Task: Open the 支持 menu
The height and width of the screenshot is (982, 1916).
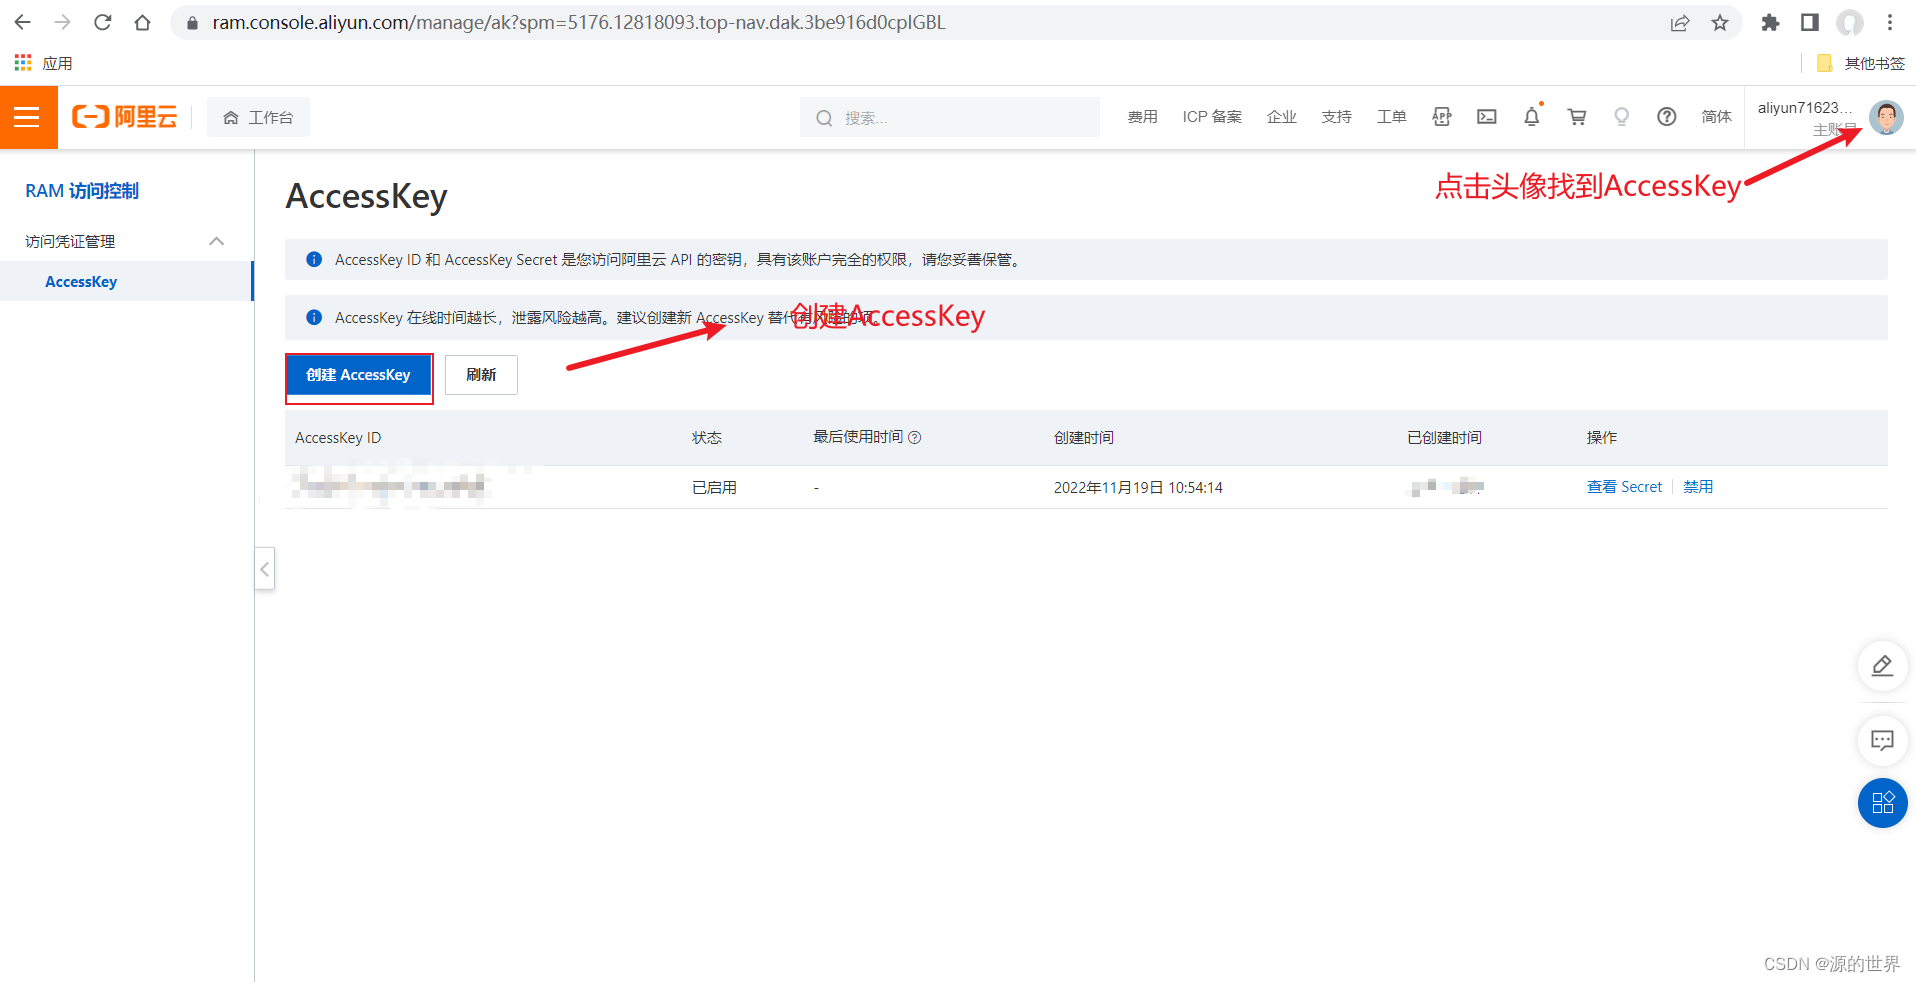Action: [x=1336, y=117]
